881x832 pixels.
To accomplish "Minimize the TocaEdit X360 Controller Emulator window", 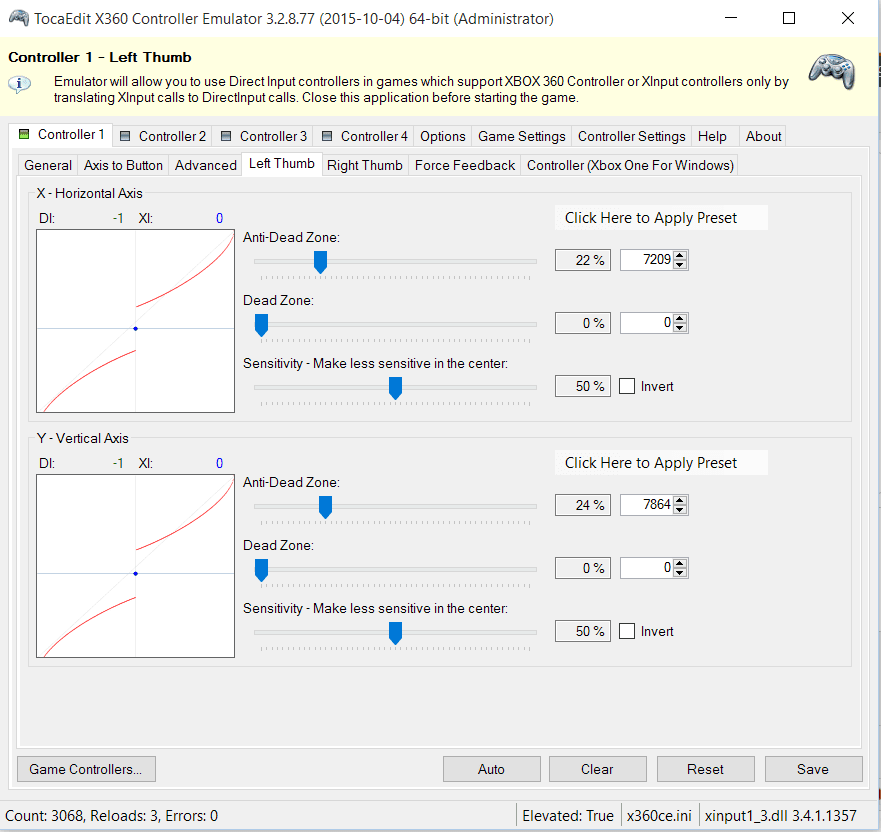I will [x=731, y=18].
